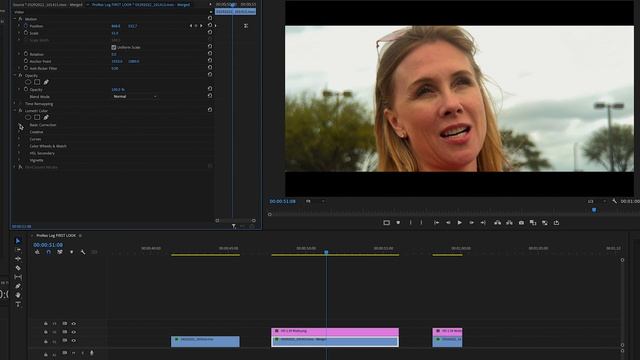Toggle Anti-flicker Filter stopwatch

[x=26, y=68]
